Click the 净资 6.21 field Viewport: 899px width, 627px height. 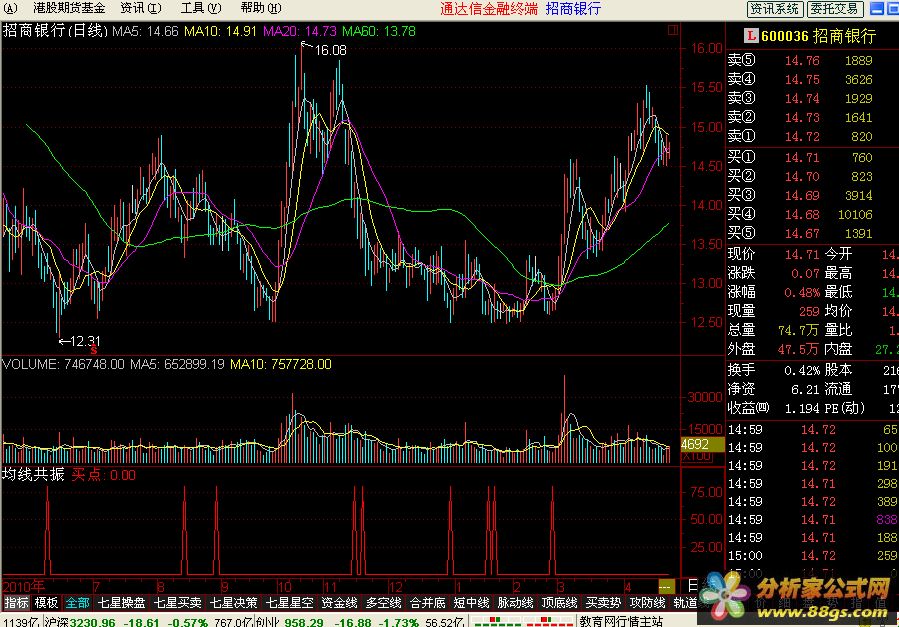774,389
